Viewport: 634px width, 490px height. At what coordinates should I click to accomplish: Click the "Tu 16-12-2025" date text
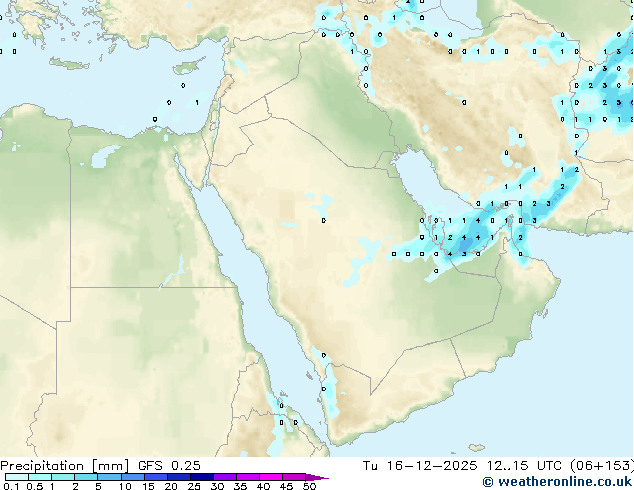(420, 466)
